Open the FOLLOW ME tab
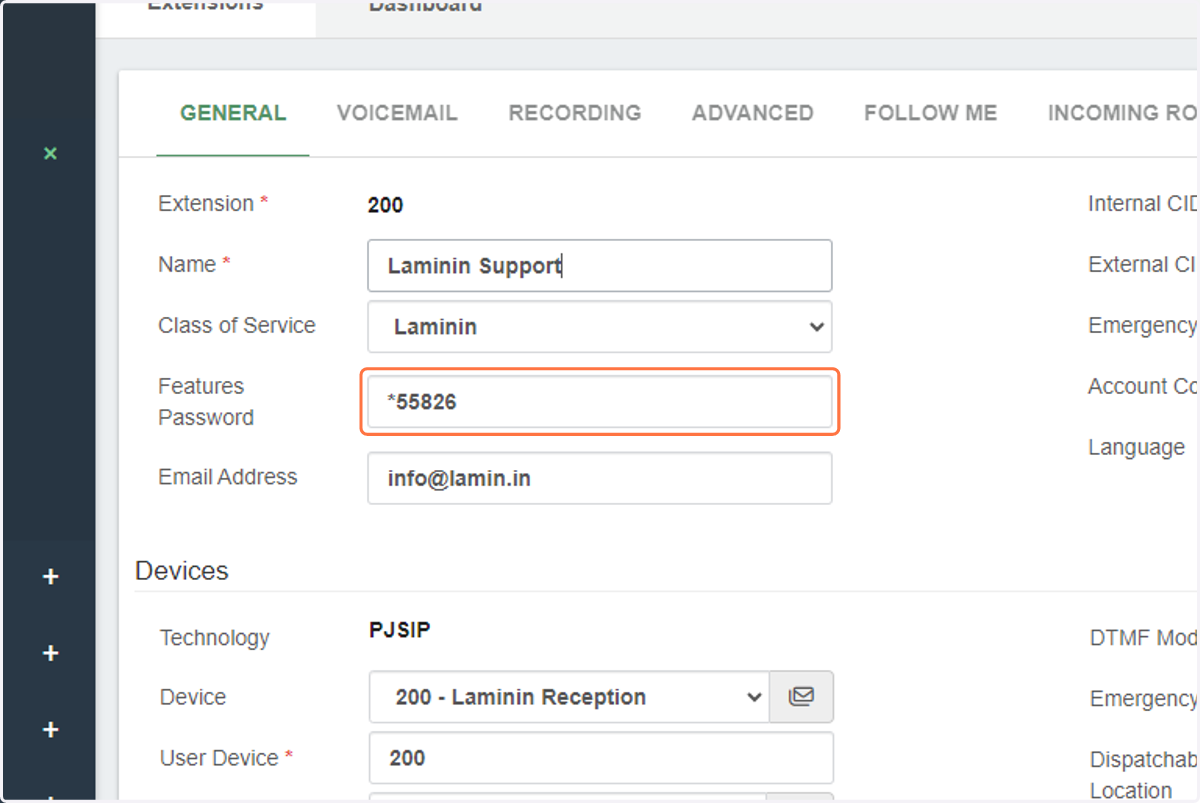The height and width of the screenshot is (803, 1200). click(x=931, y=113)
